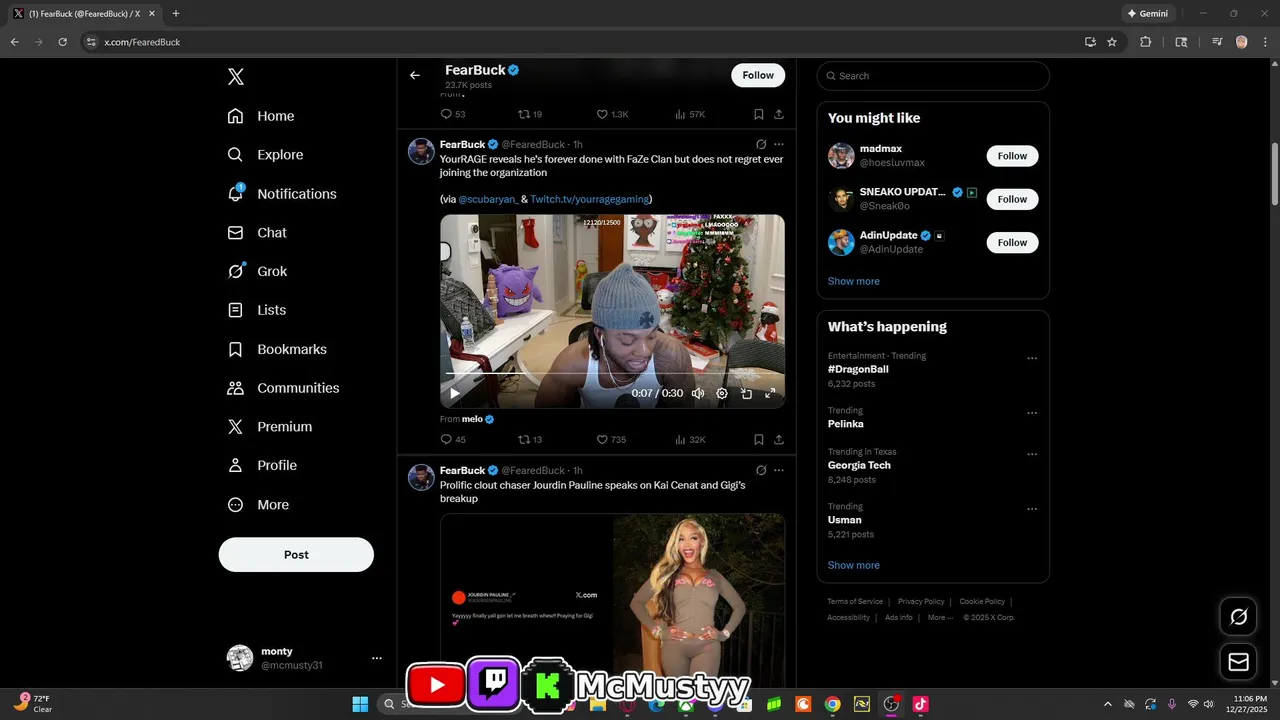This screenshot has height=720, width=1280.
Task: Open more options on YourRAGE post
Action: coord(779,144)
